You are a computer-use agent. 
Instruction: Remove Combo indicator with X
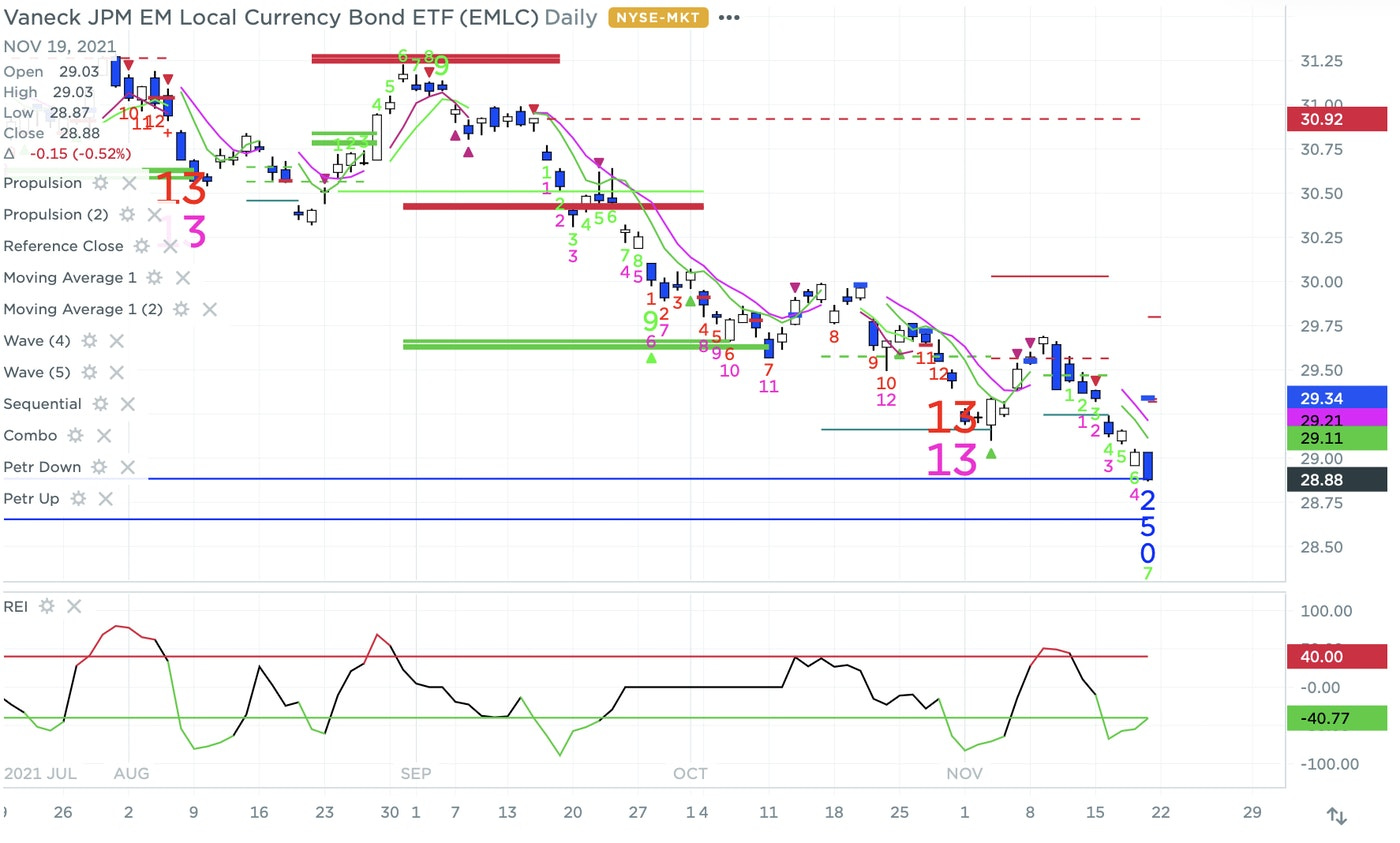(x=104, y=436)
